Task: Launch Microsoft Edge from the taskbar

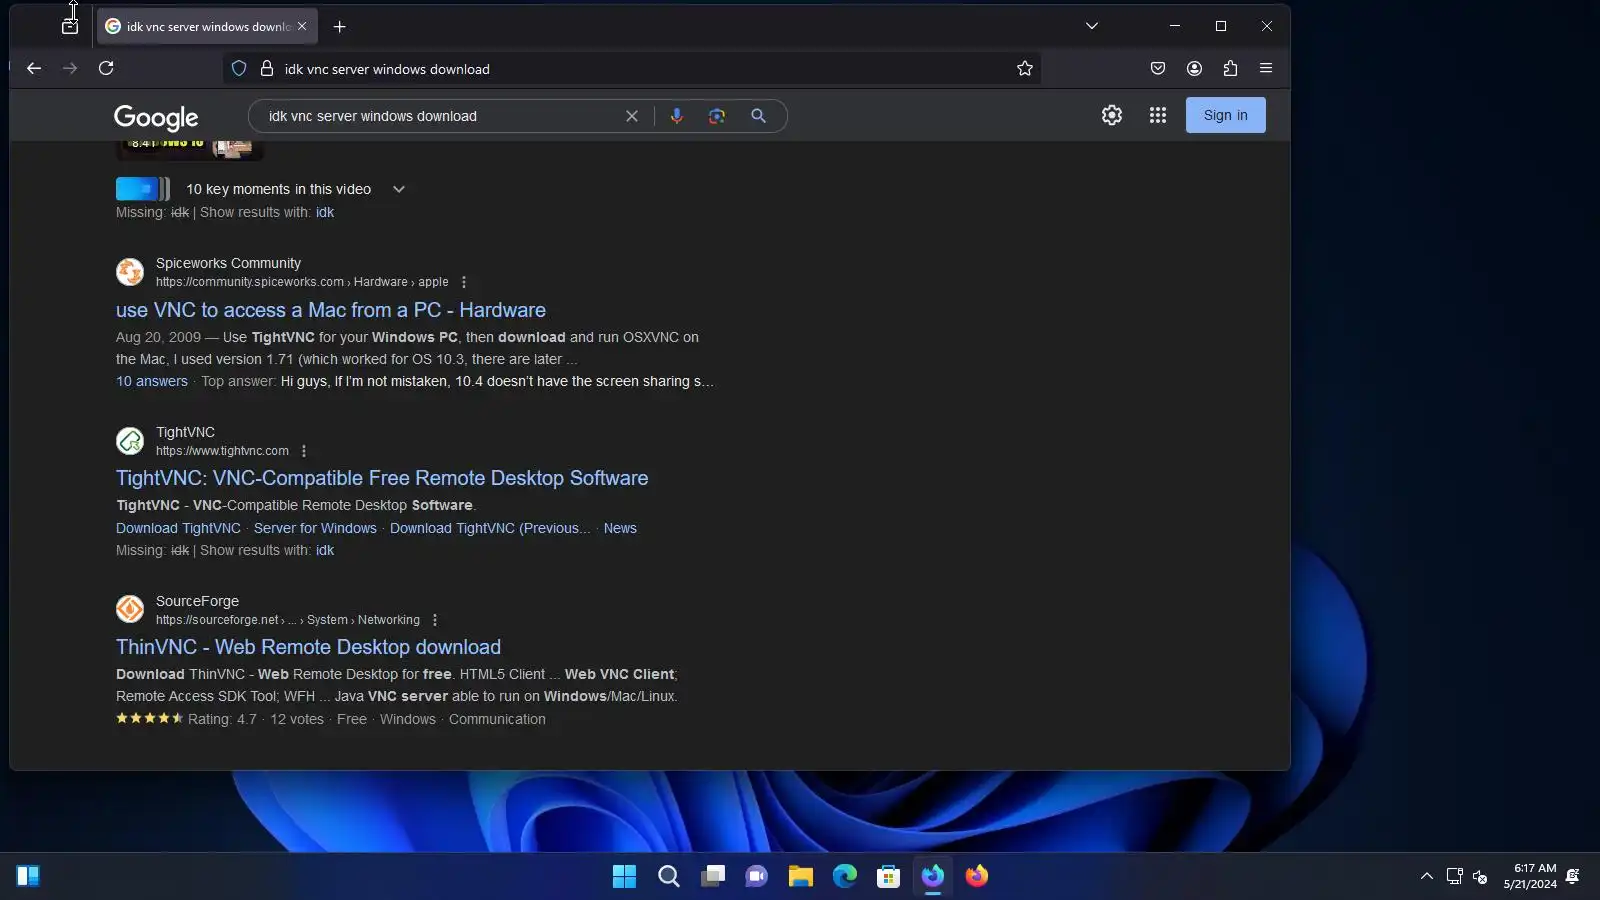Action: (845, 876)
